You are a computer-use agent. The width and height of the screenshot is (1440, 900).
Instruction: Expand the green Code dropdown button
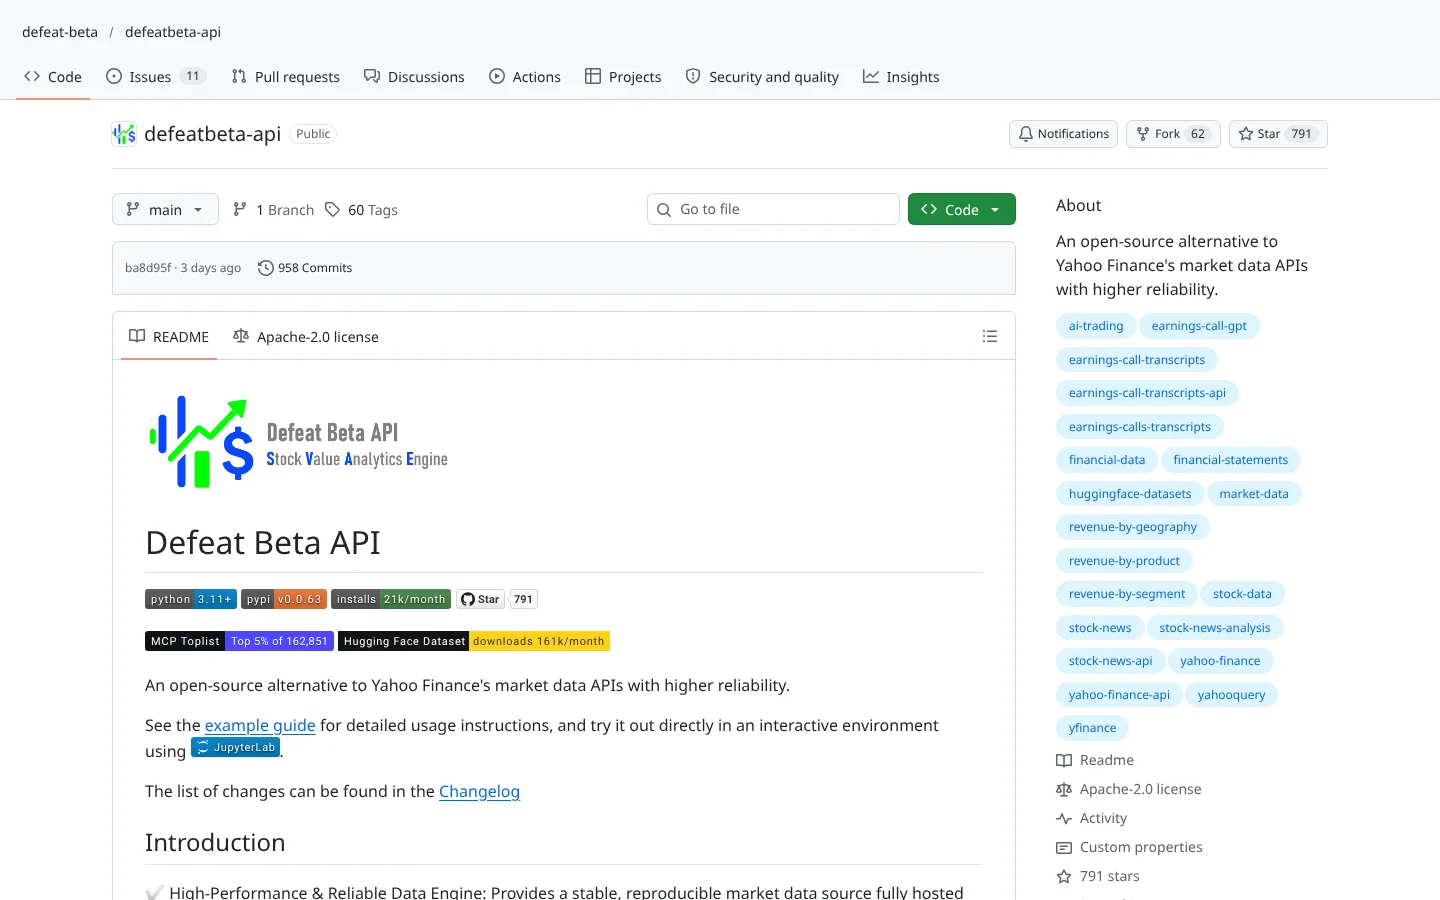[961, 209]
